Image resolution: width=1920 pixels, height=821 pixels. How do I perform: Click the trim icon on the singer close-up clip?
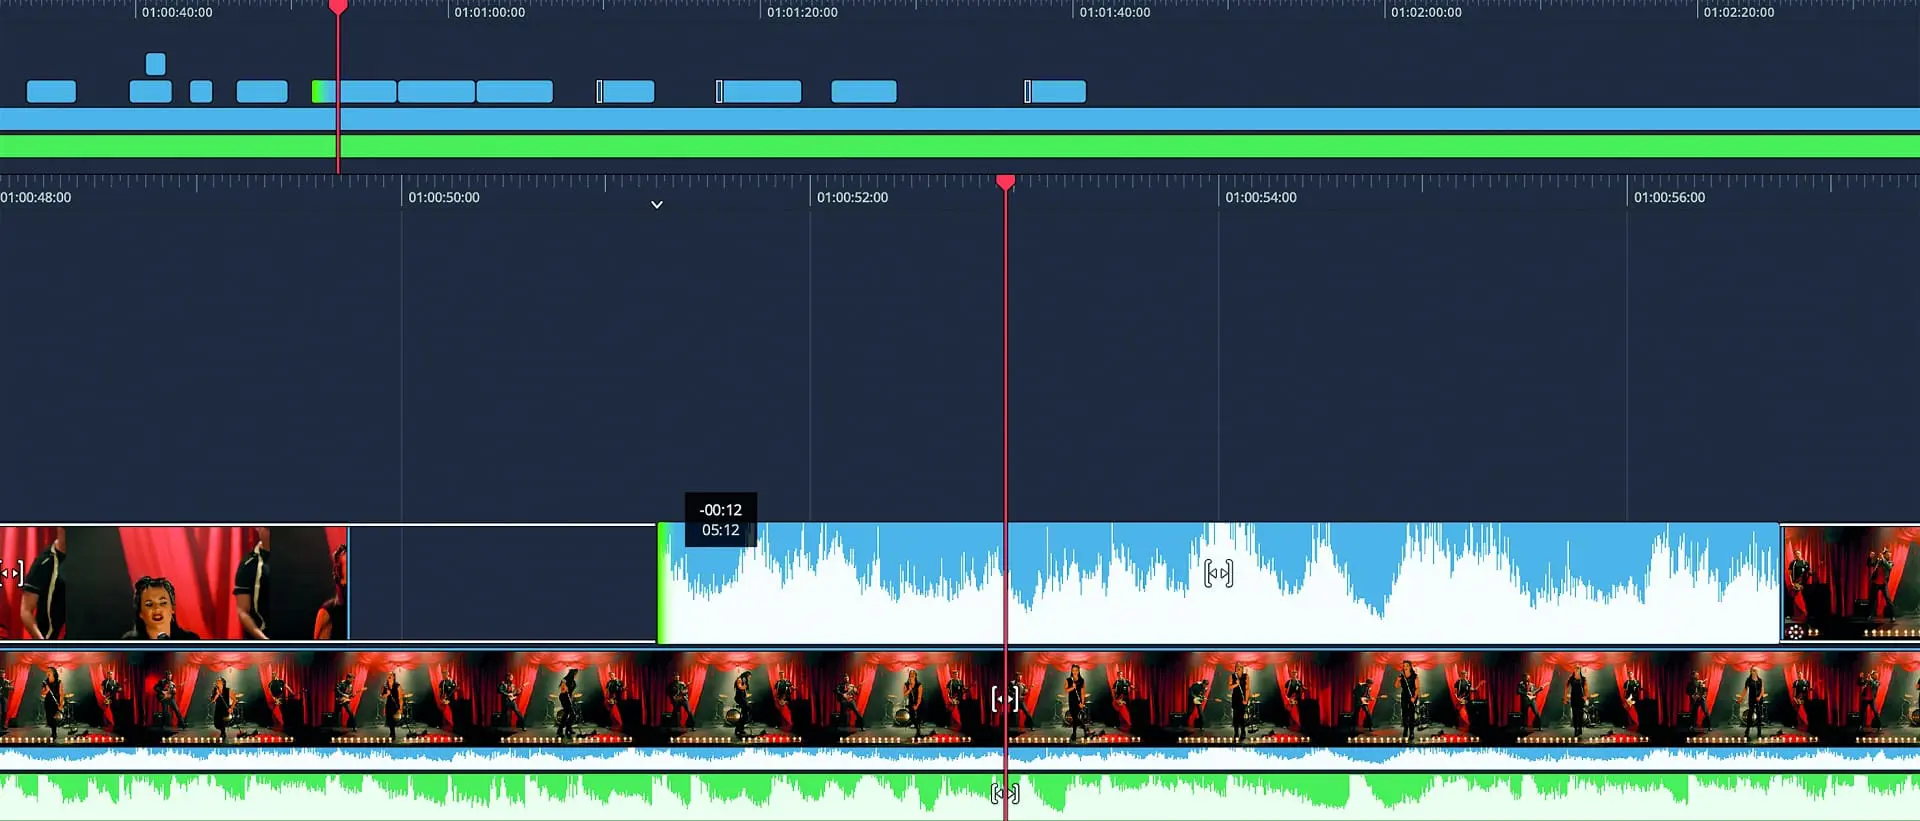12,573
